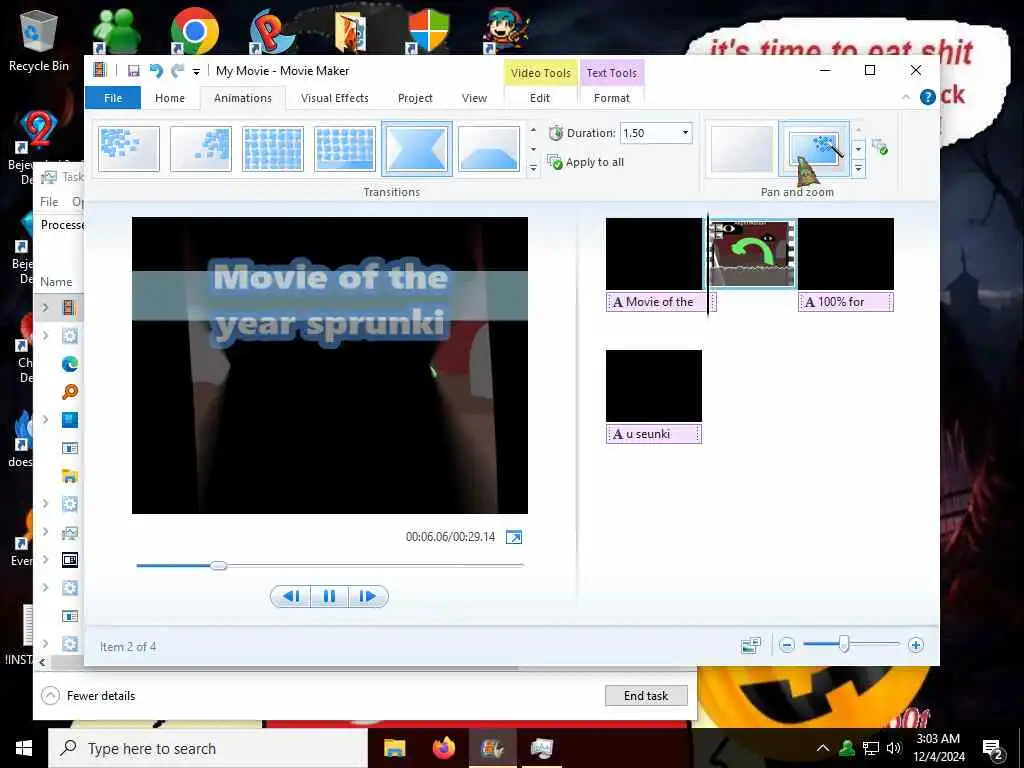Open the Video Tools Edit tab

point(539,98)
